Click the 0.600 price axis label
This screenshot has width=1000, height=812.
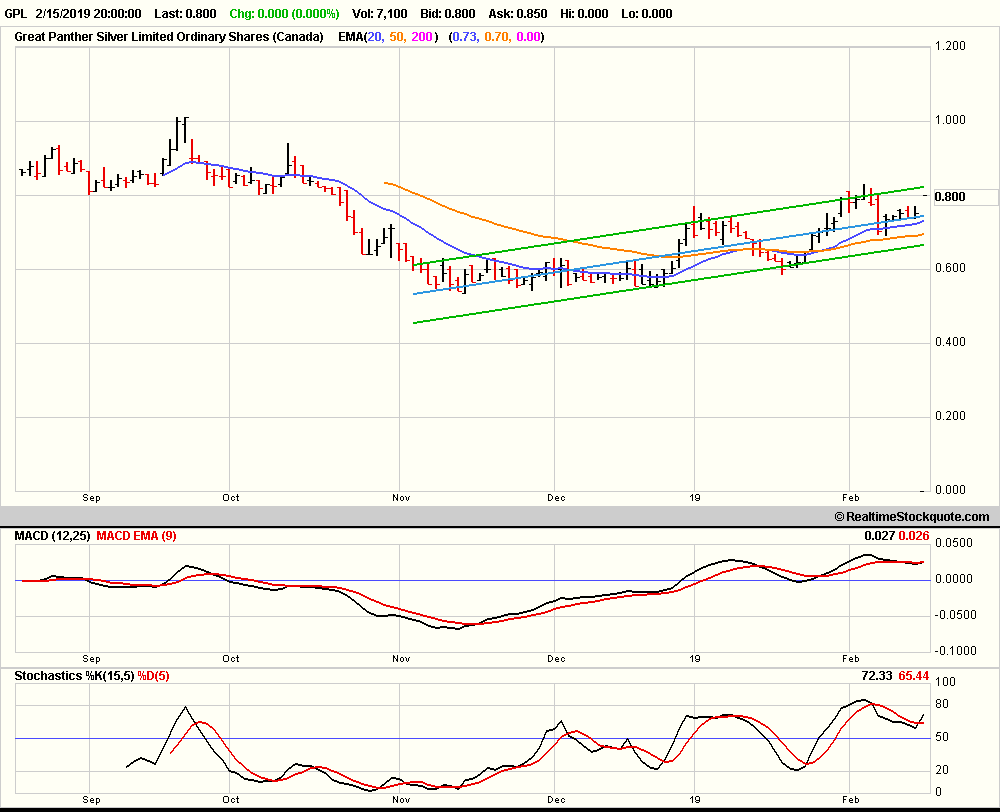point(950,268)
